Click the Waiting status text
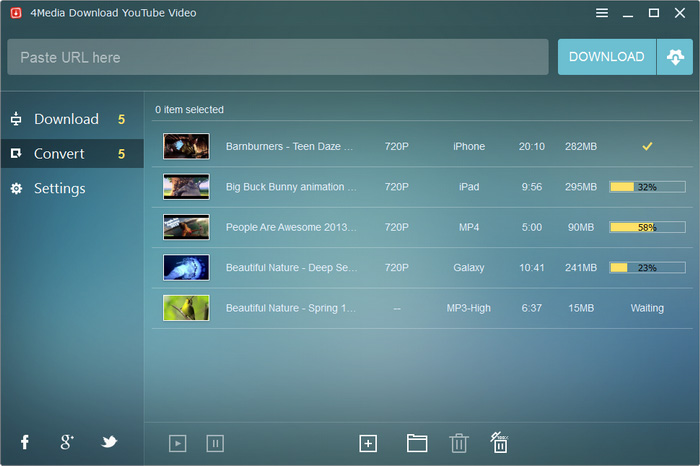 tap(647, 308)
